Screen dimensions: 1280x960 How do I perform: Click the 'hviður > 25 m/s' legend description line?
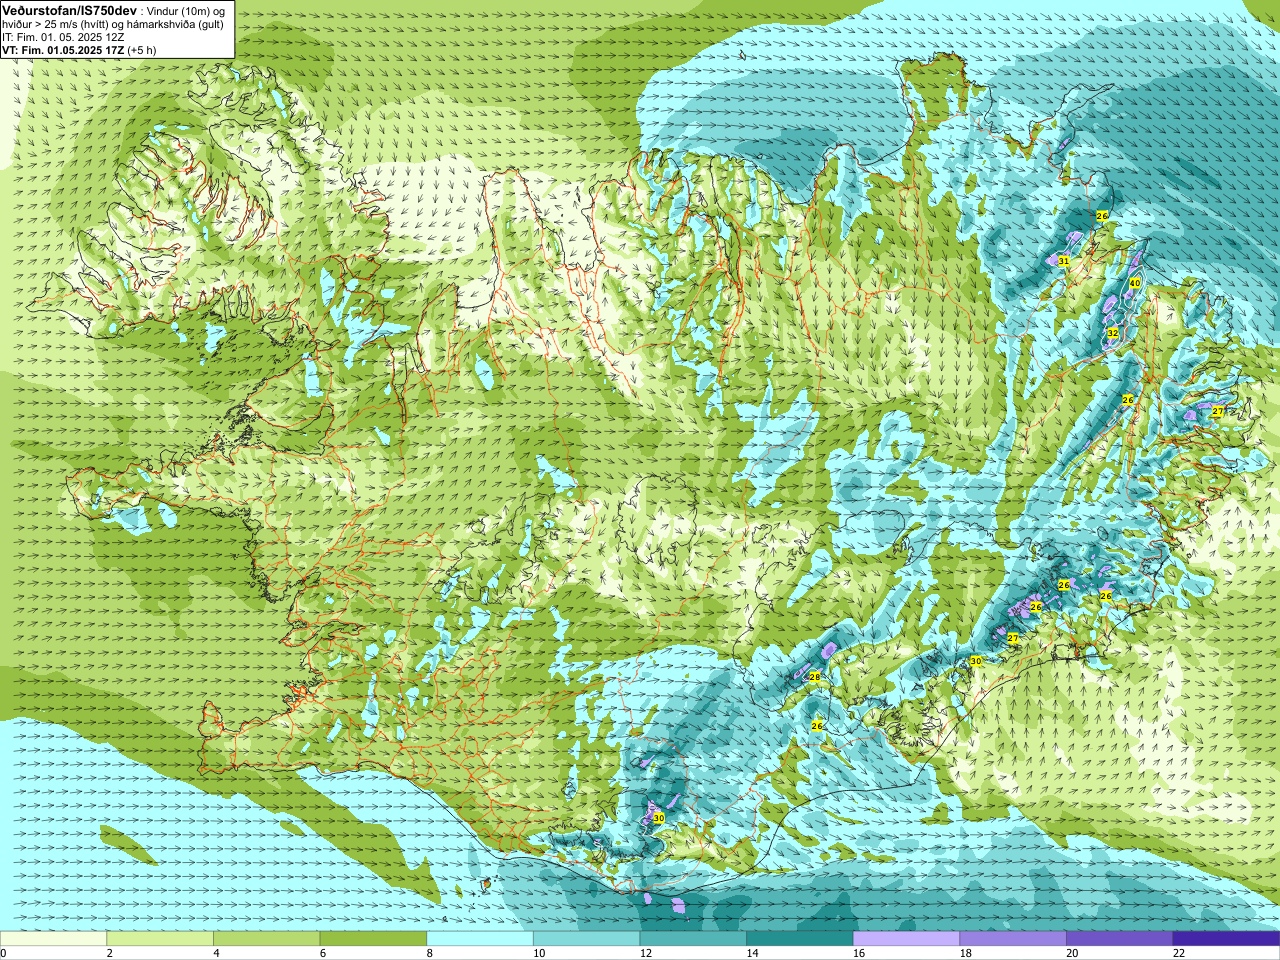pos(113,24)
